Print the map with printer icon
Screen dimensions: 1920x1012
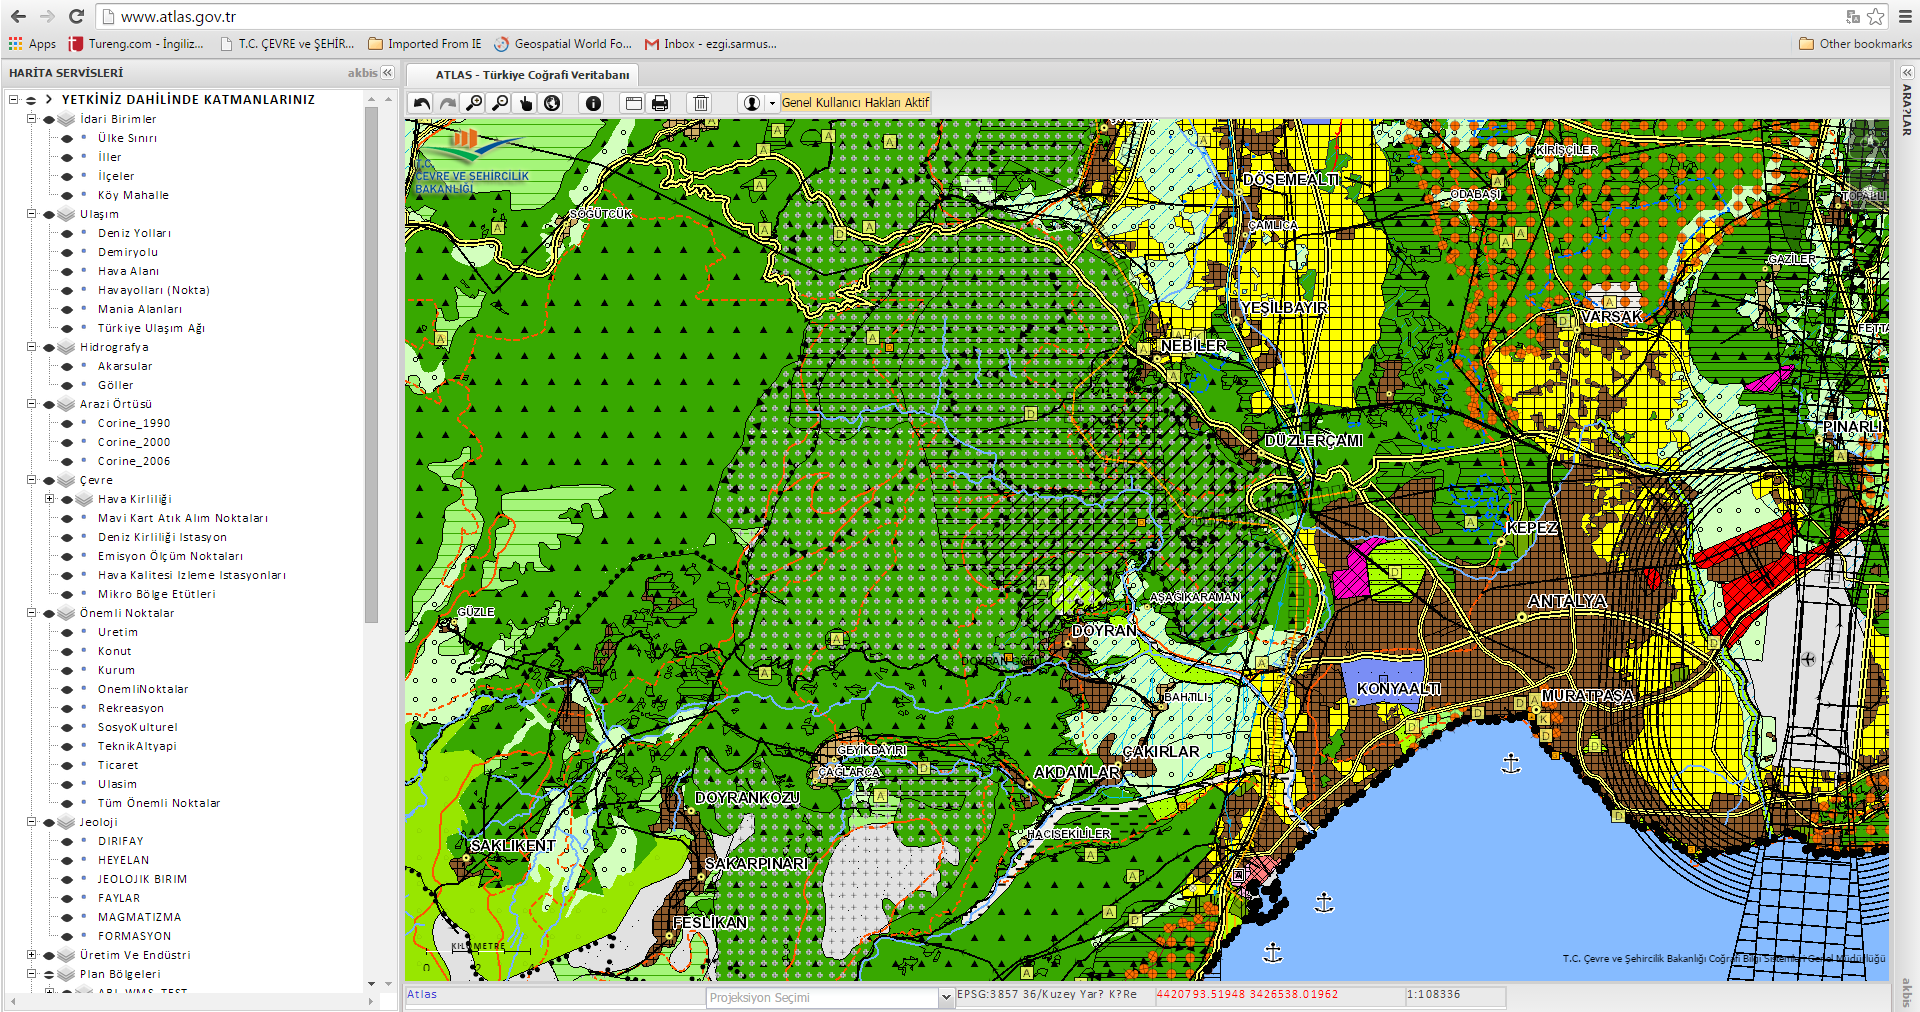pyautogui.click(x=660, y=103)
